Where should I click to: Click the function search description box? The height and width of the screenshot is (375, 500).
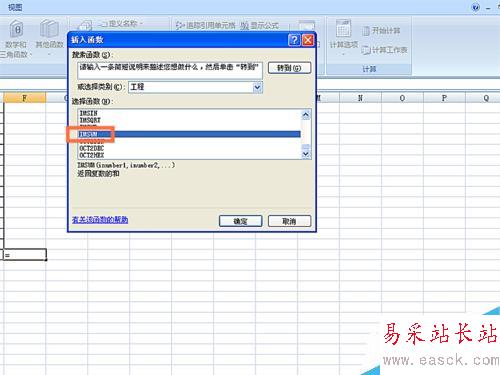(170, 70)
